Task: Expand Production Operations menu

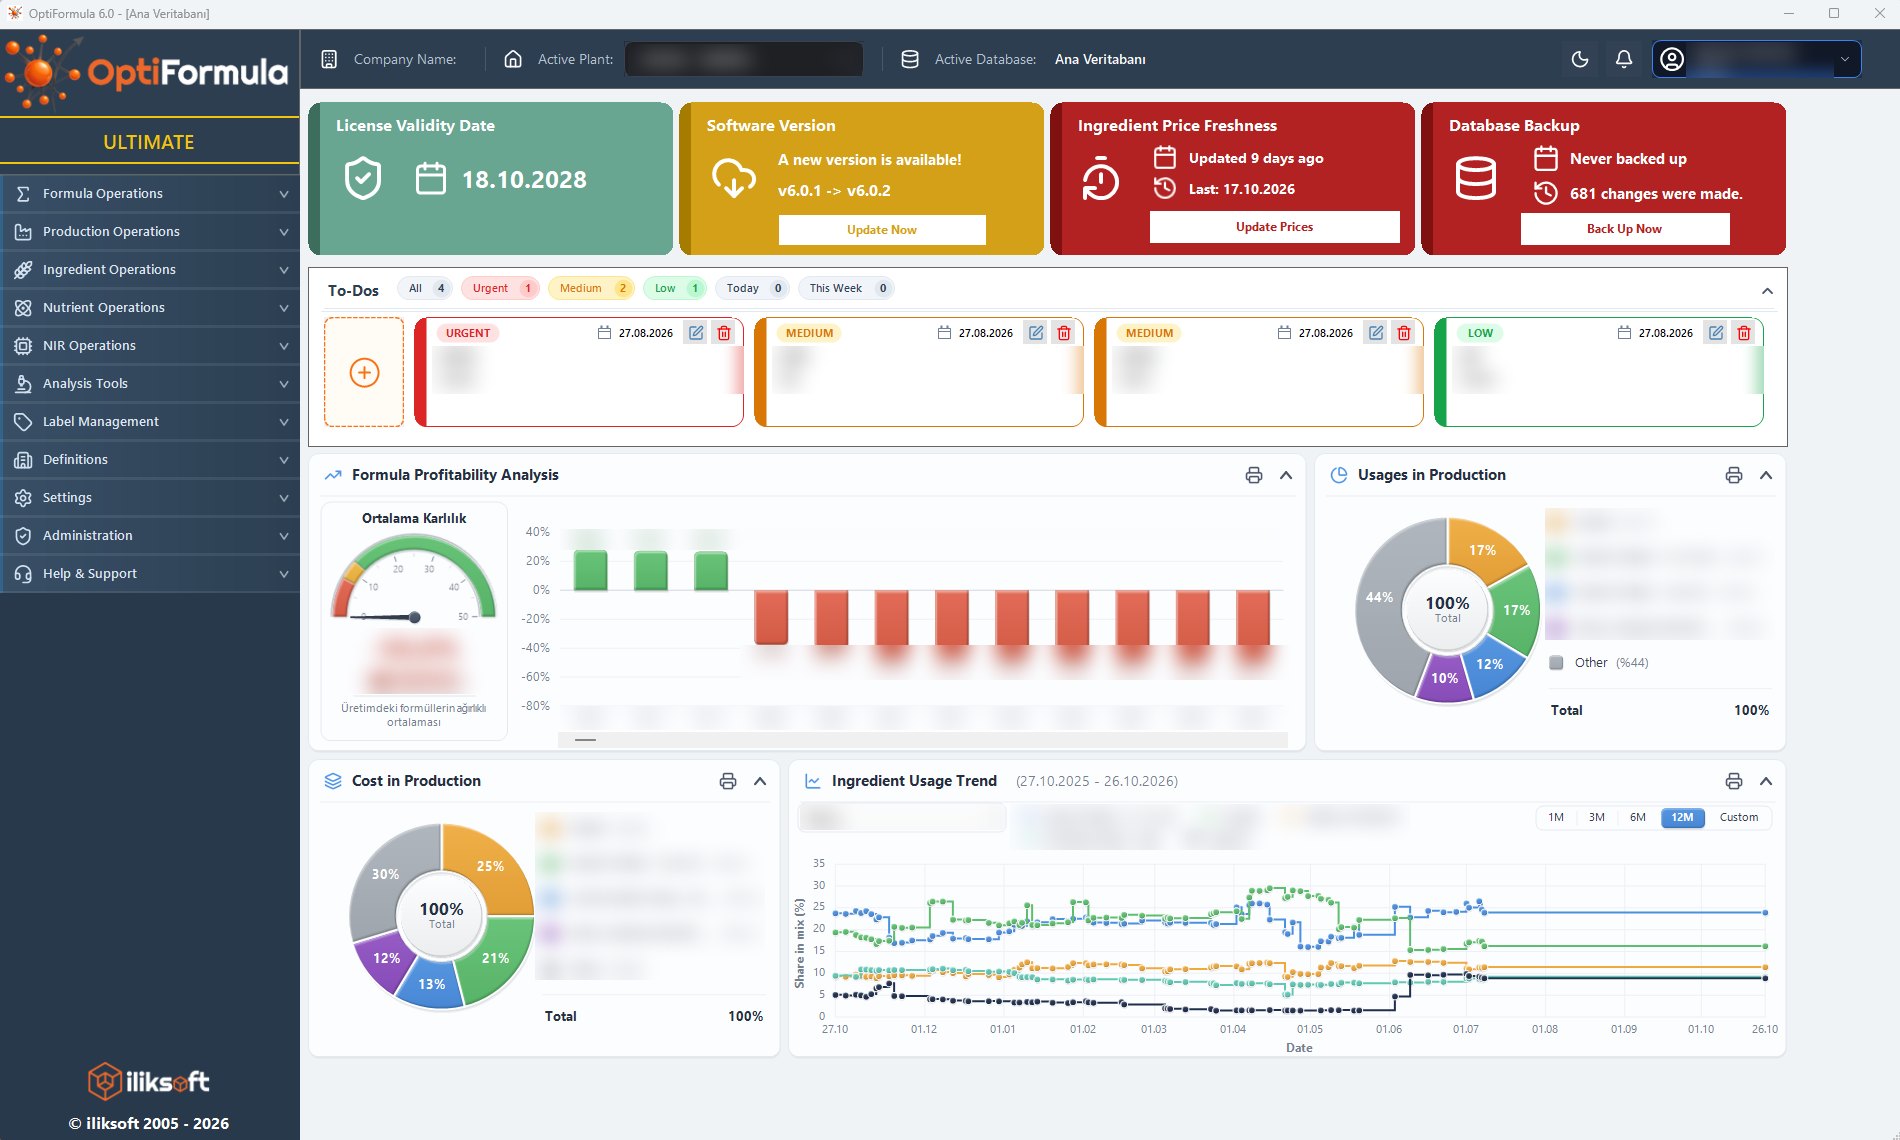Action: pyautogui.click(x=150, y=231)
